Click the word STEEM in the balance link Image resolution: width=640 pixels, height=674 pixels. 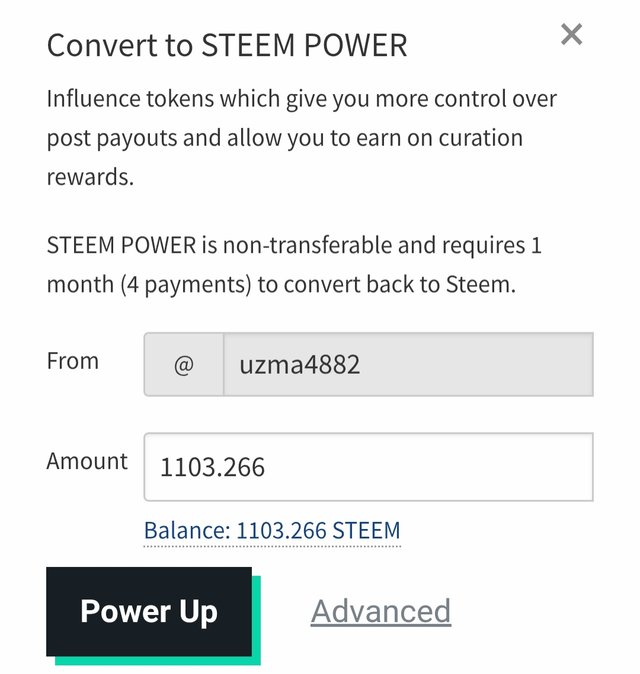366,530
